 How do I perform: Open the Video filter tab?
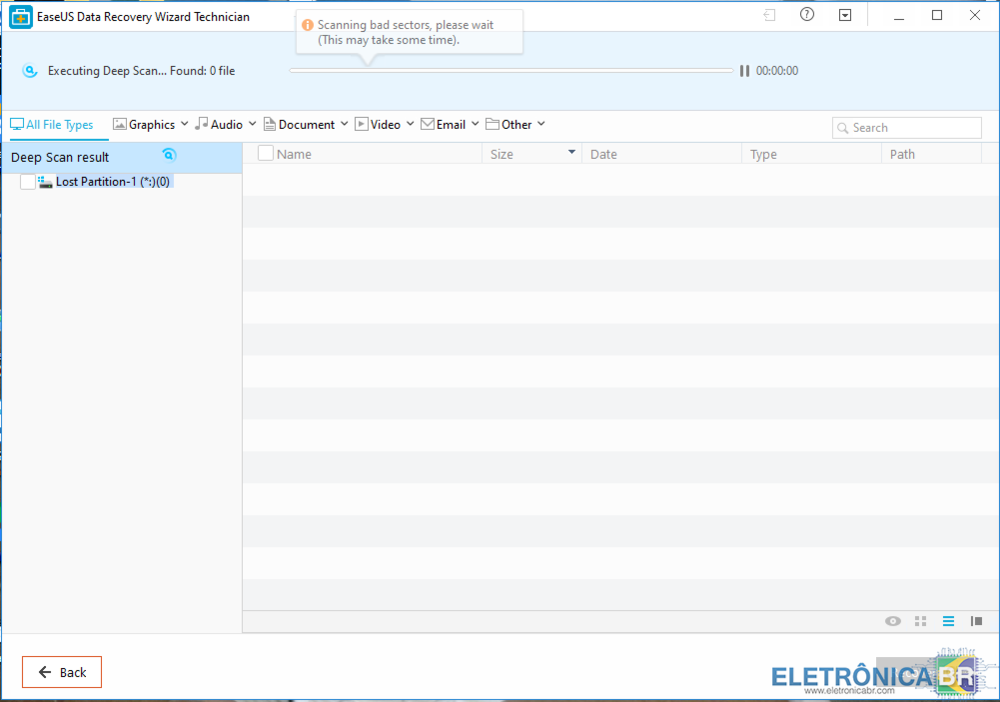click(378, 125)
